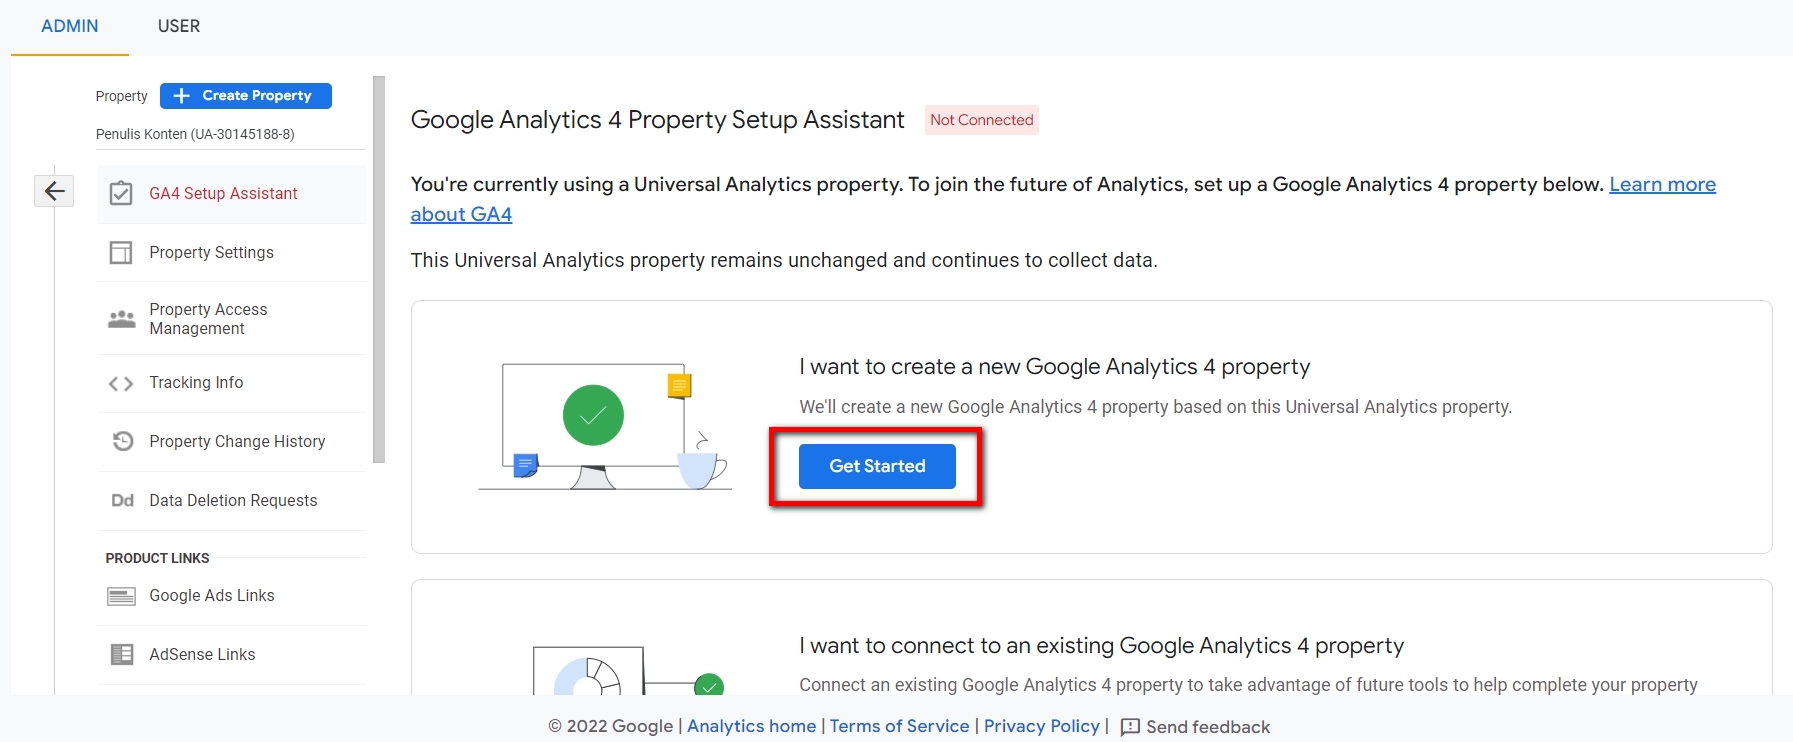Click the Property Change History clock icon

coord(122,441)
